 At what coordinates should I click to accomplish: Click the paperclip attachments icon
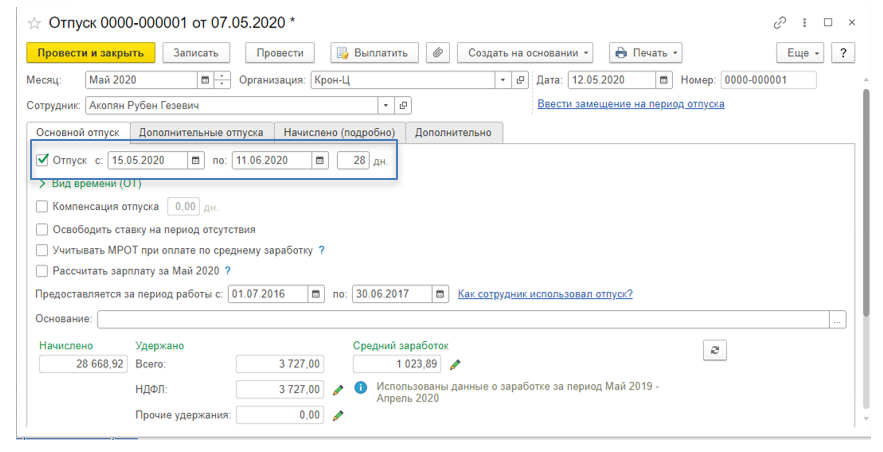click(x=437, y=53)
